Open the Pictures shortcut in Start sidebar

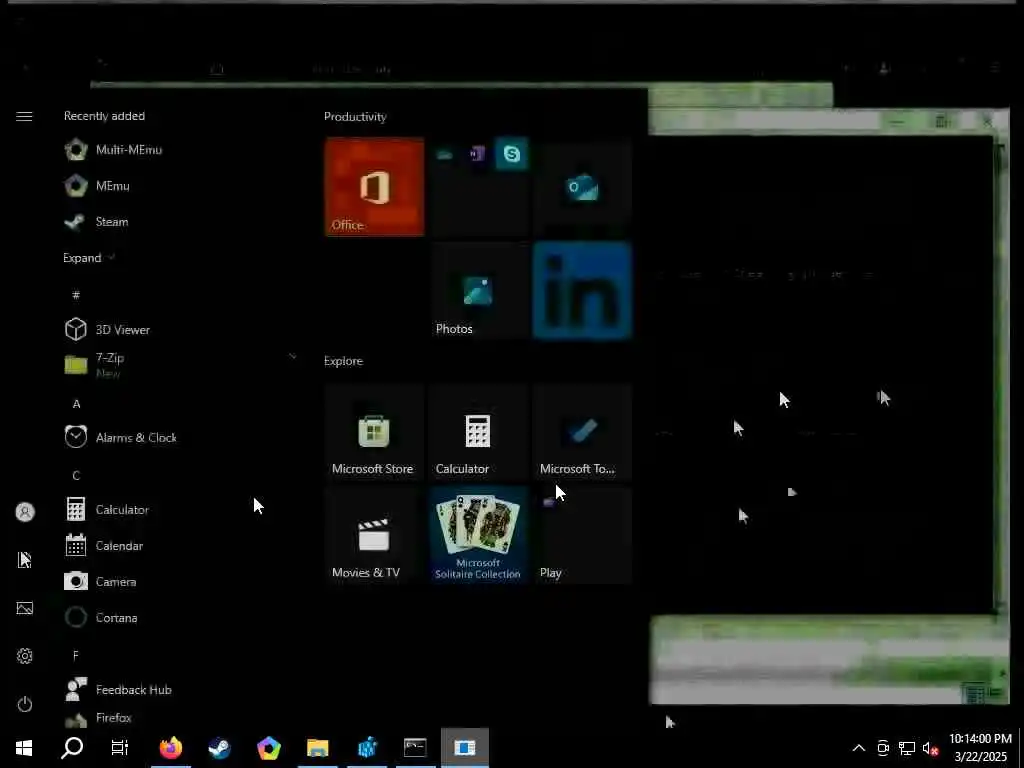tap(24, 608)
